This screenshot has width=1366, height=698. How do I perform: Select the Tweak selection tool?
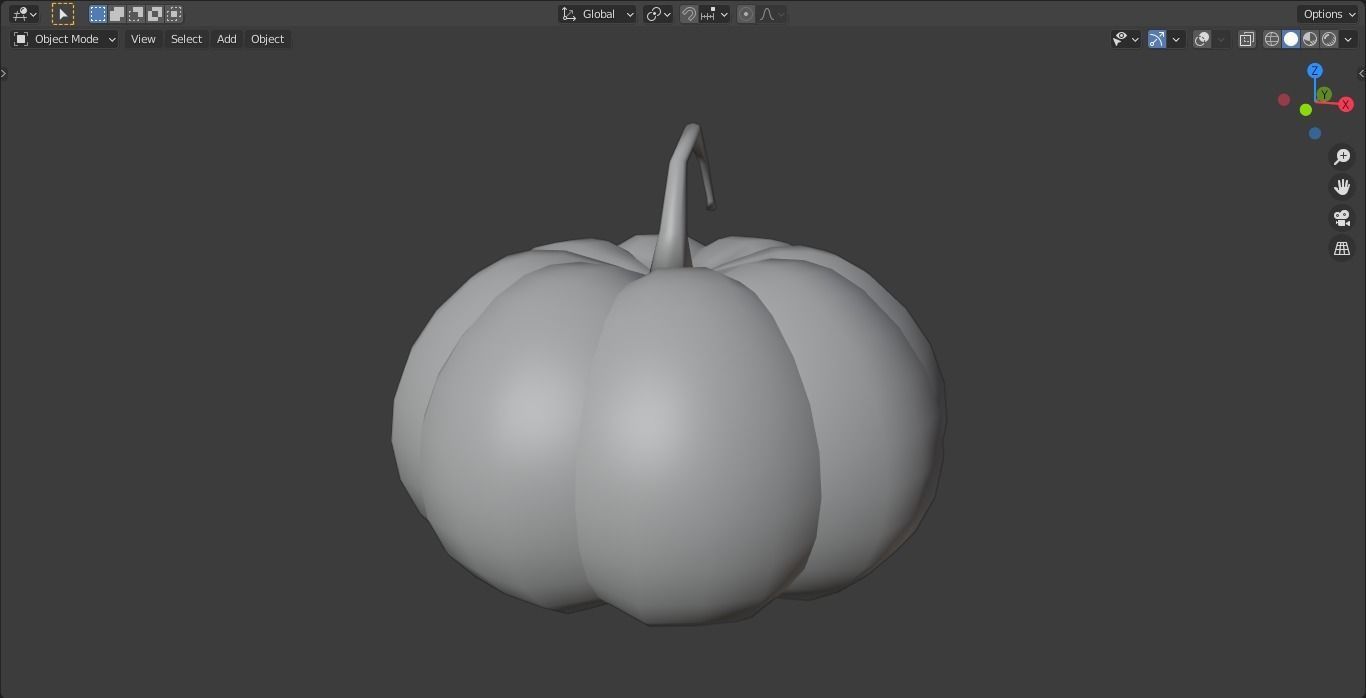tap(63, 14)
